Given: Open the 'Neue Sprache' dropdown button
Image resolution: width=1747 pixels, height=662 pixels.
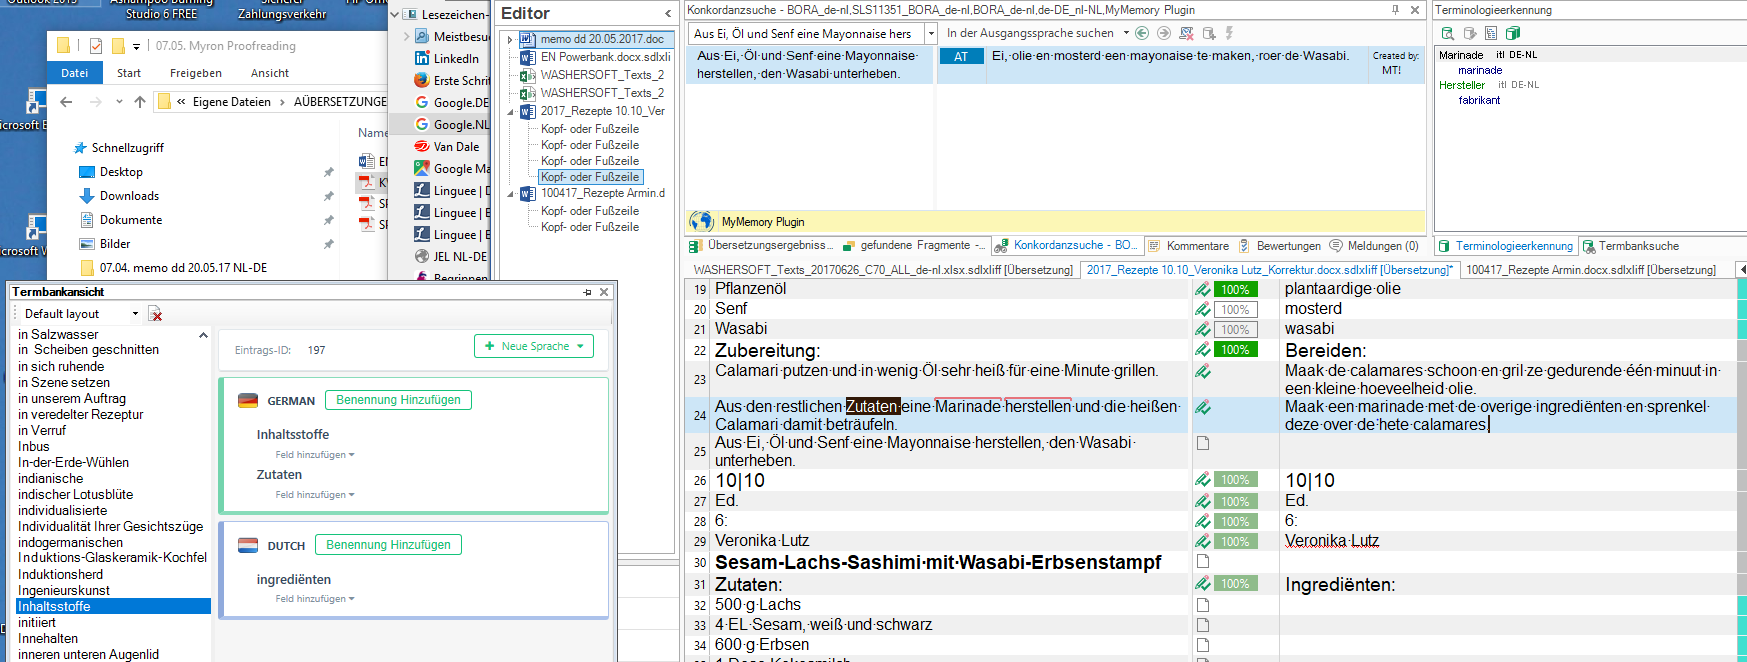Looking at the screenshot, I should (x=534, y=346).
